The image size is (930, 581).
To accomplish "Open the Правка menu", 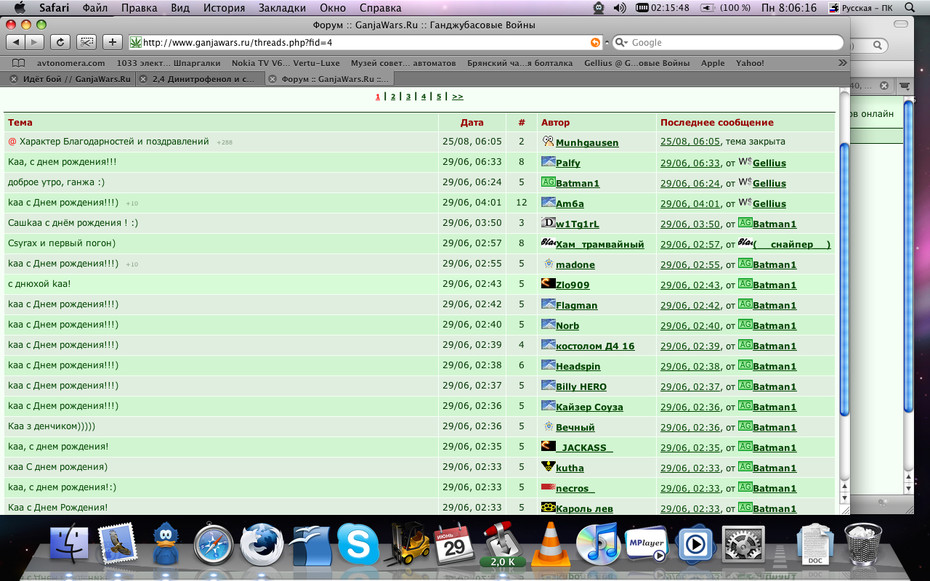I will tap(139, 8).
